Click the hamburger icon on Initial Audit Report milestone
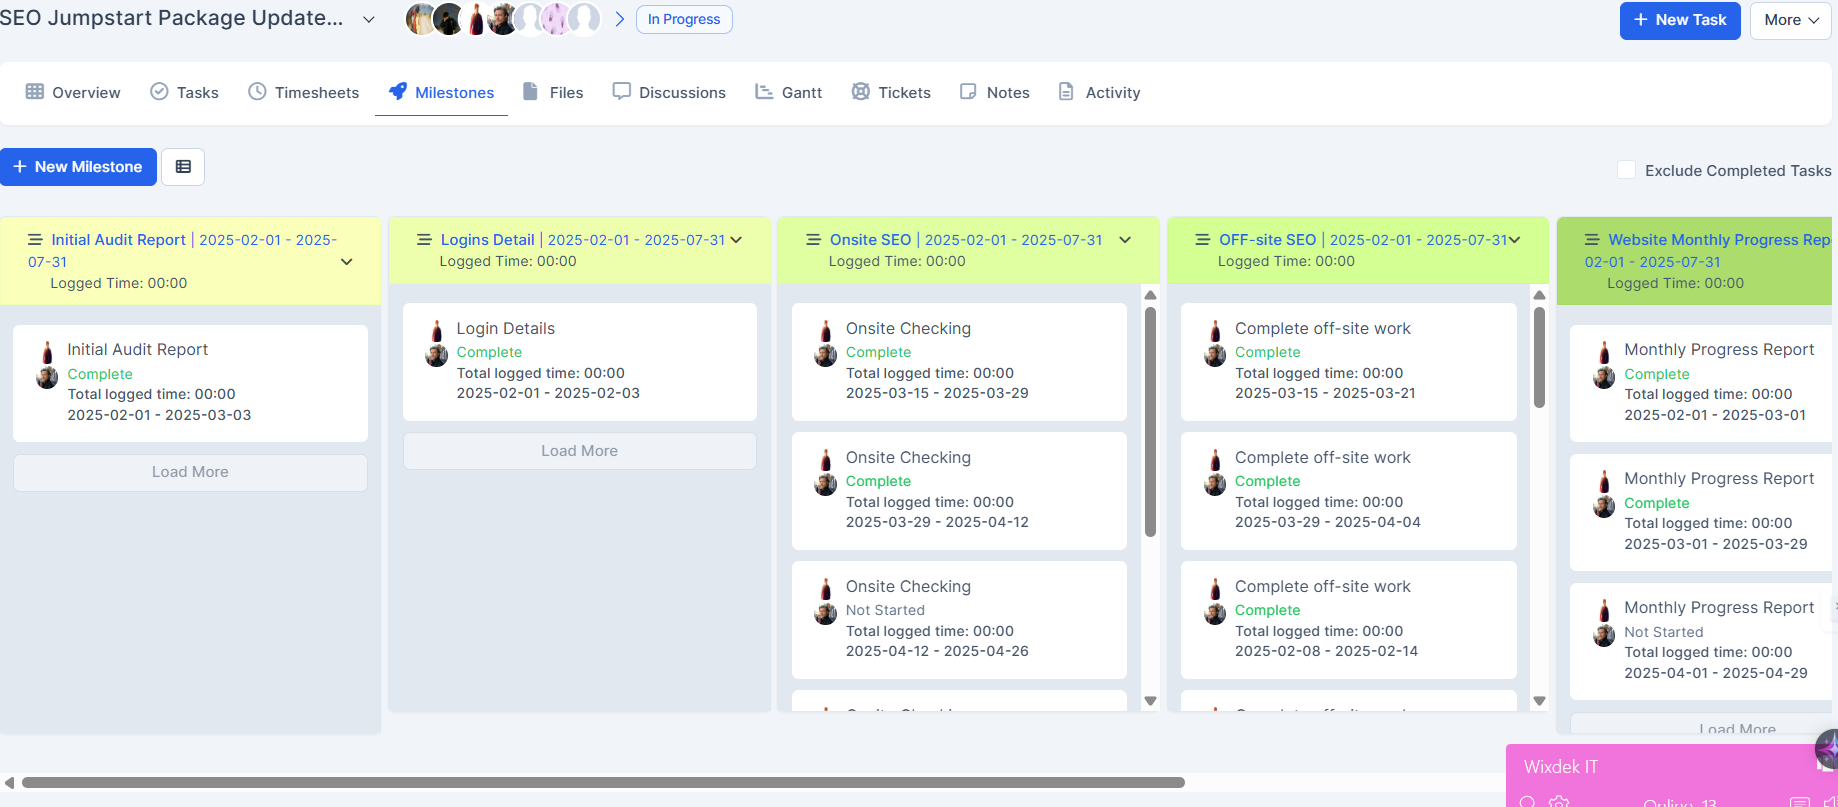Image resolution: width=1838 pixels, height=807 pixels. point(35,240)
